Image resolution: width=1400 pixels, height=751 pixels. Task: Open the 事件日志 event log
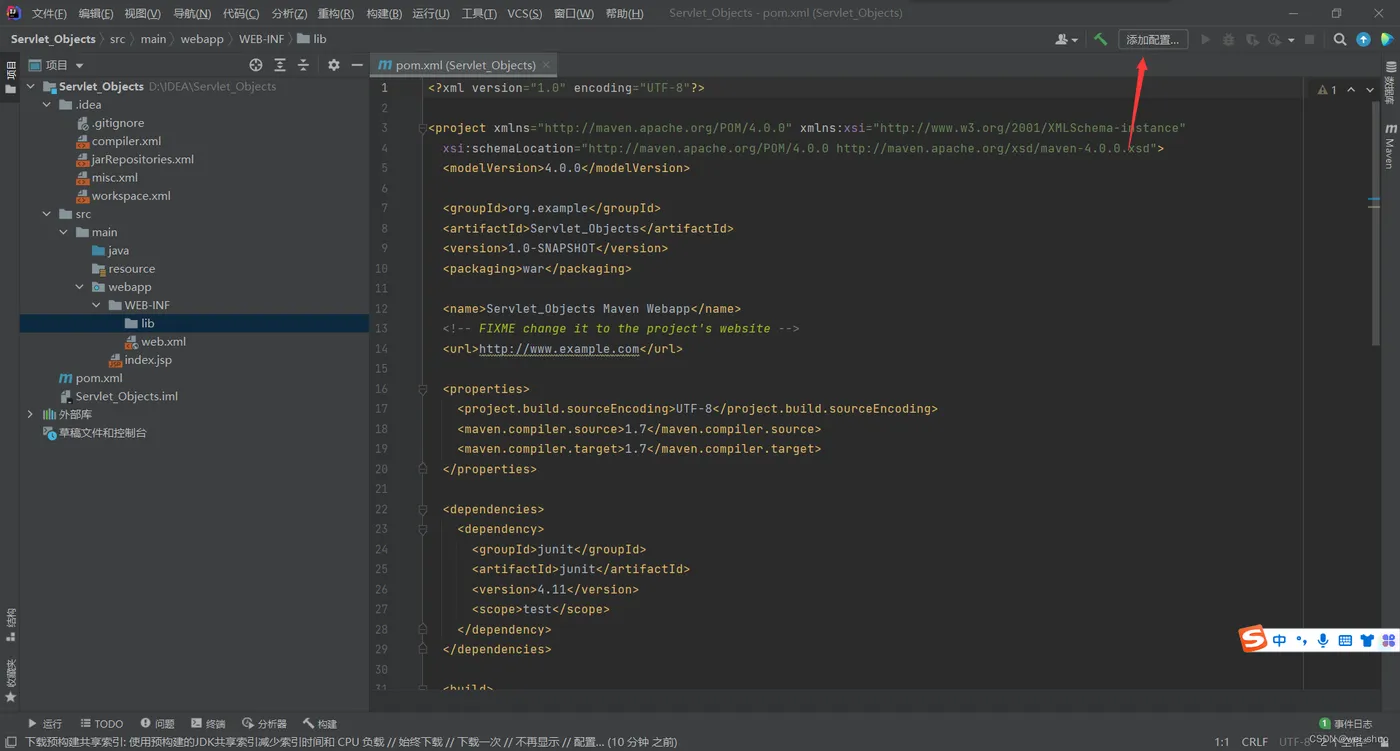pos(1346,724)
